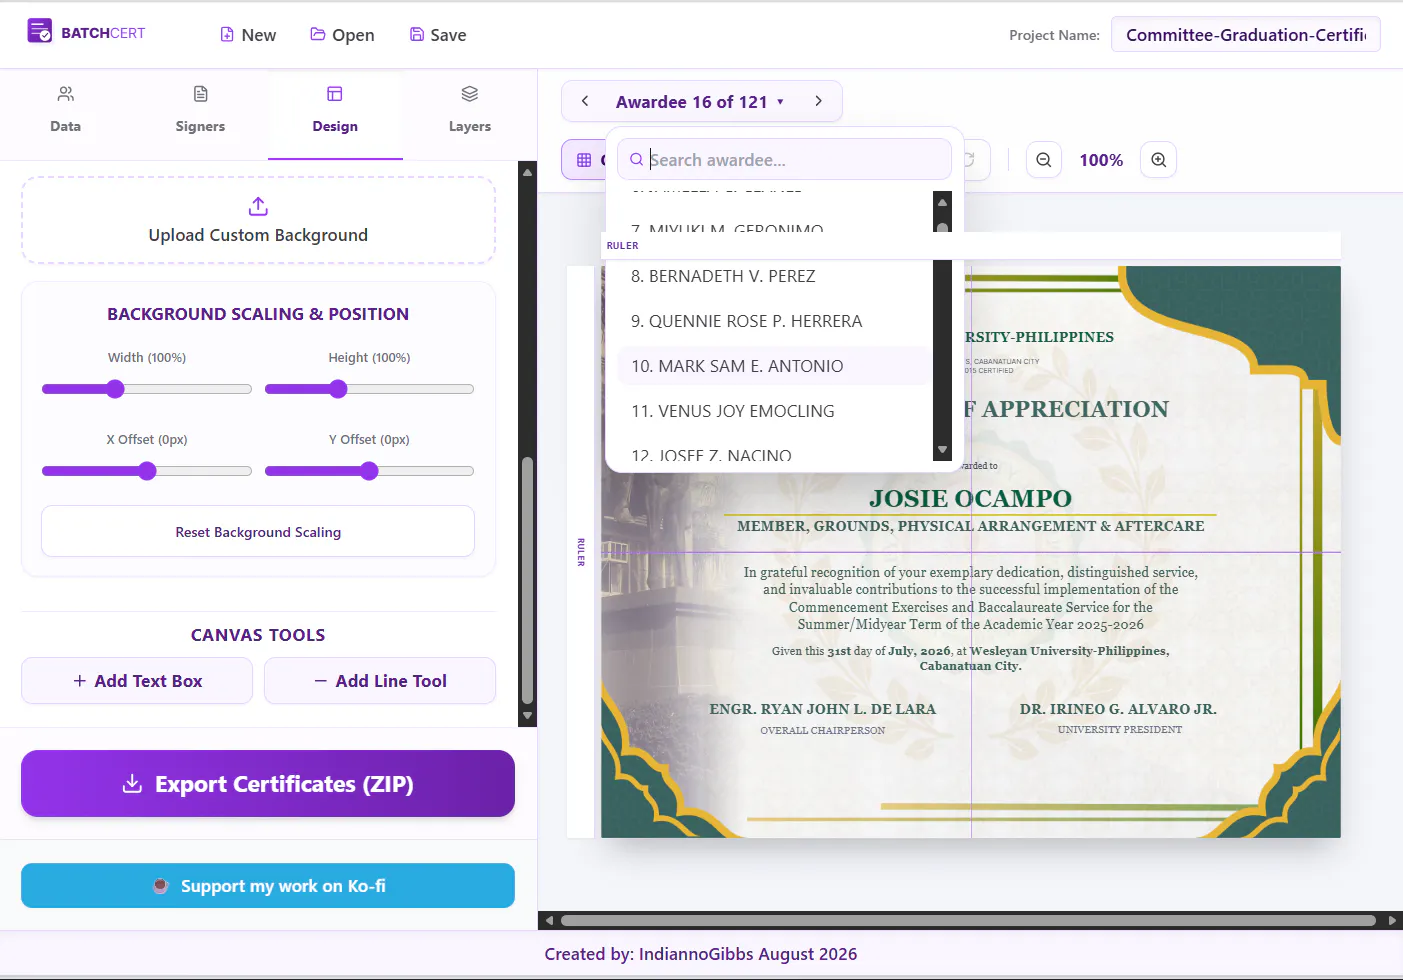Click the 100% zoom level text

point(1101,160)
